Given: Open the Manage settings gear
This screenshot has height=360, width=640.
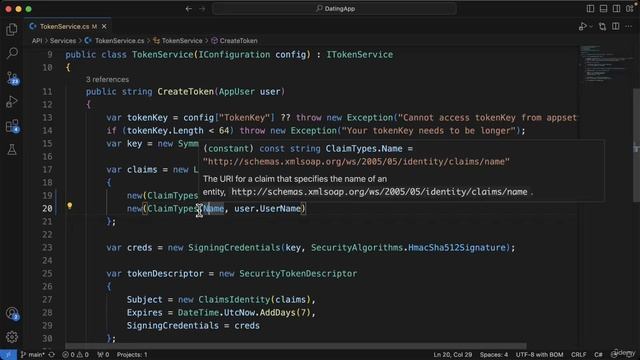Looking at the screenshot, I should [x=12, y=337].
